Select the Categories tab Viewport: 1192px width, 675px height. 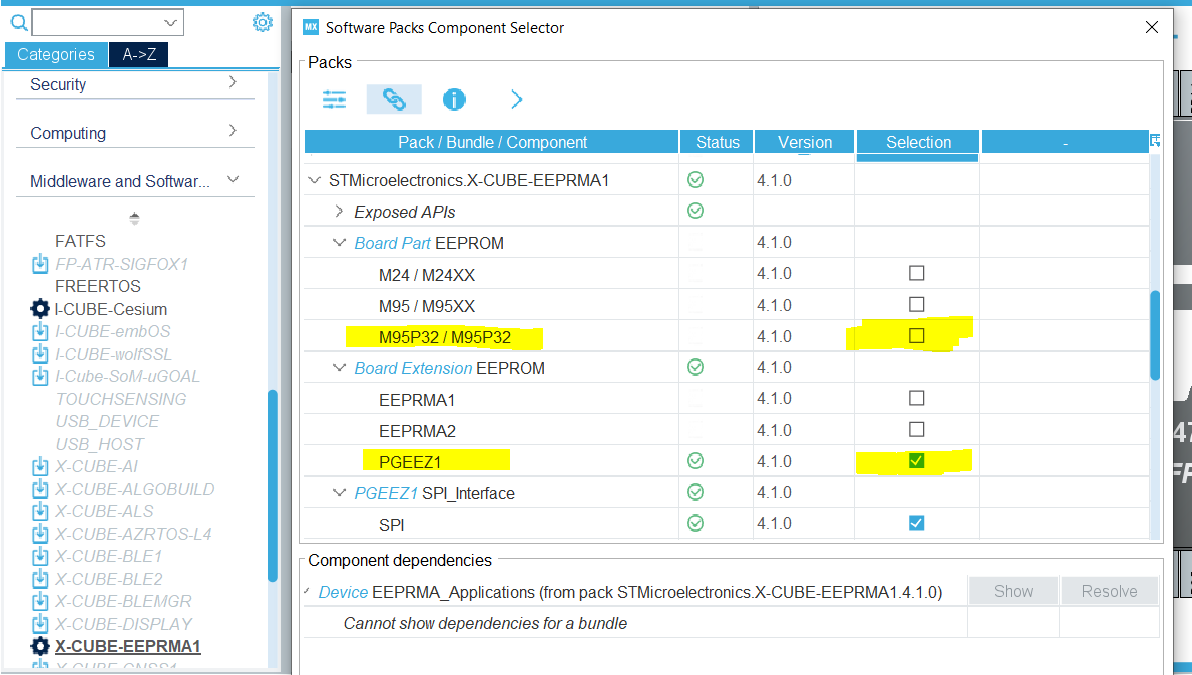(x=56, y=55)
